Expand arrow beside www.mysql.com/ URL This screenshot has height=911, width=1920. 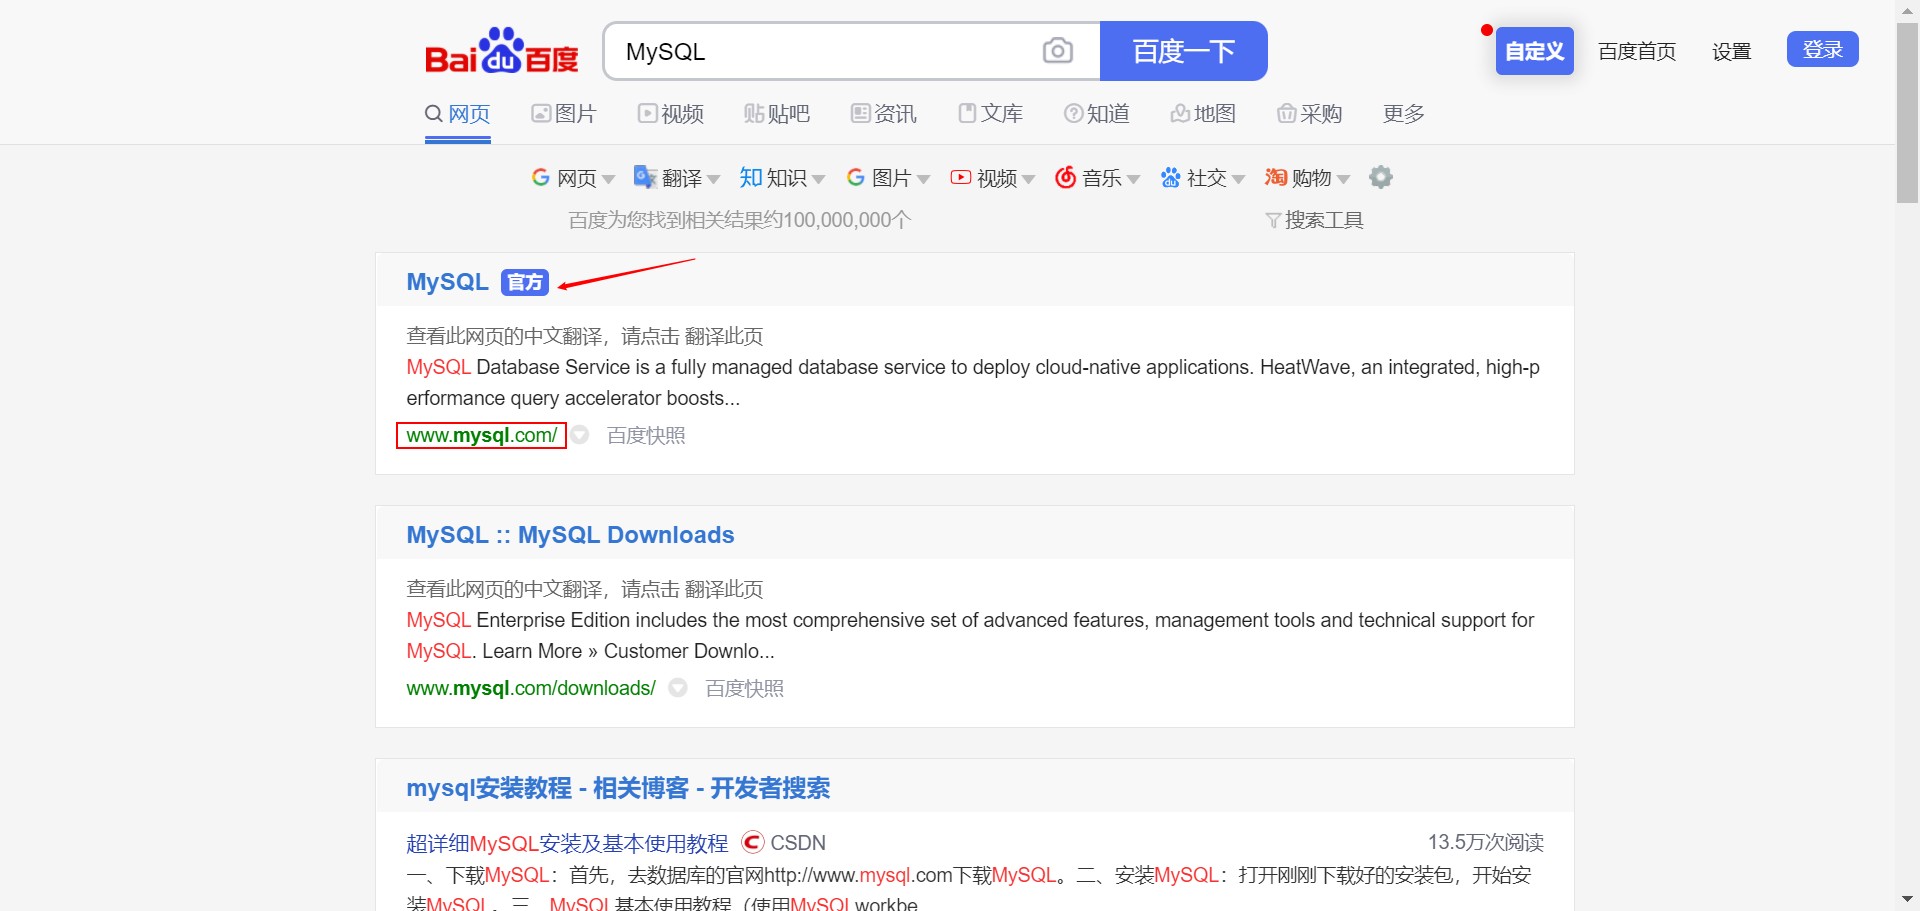[580, 435]
